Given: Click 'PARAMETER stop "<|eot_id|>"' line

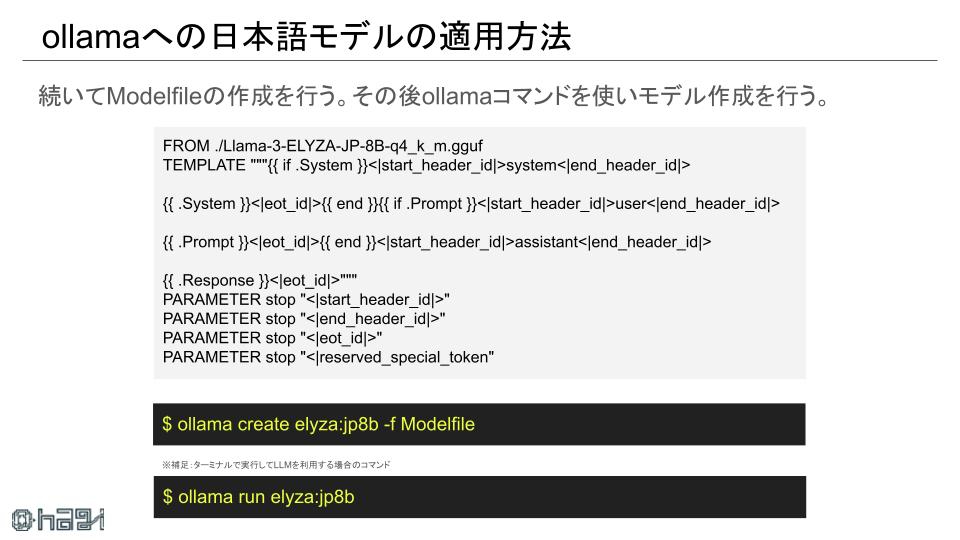Looking at the screenshot, I should tap(272, 338).
